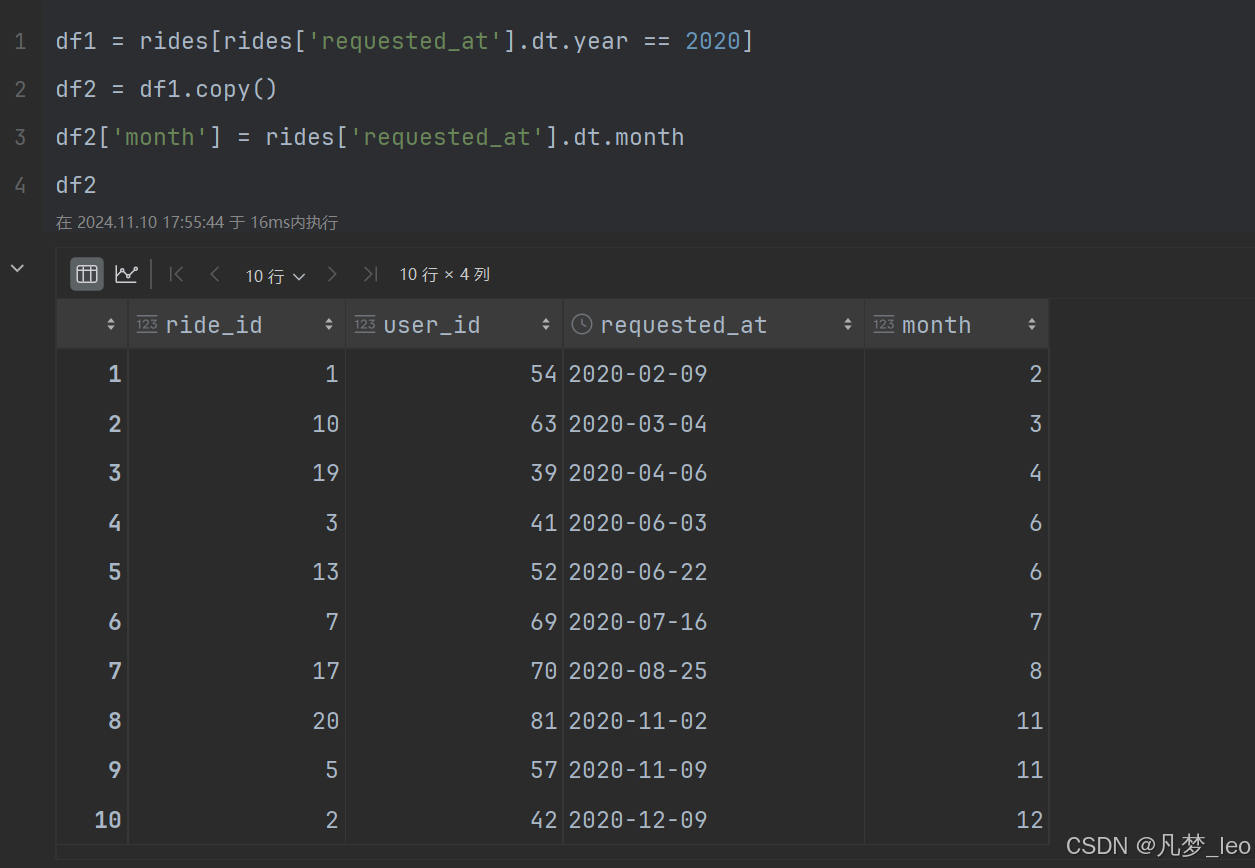This screenshot has height=868, width=1255.
Task: Click the execution timestamp text below the code
Action: 197,222
